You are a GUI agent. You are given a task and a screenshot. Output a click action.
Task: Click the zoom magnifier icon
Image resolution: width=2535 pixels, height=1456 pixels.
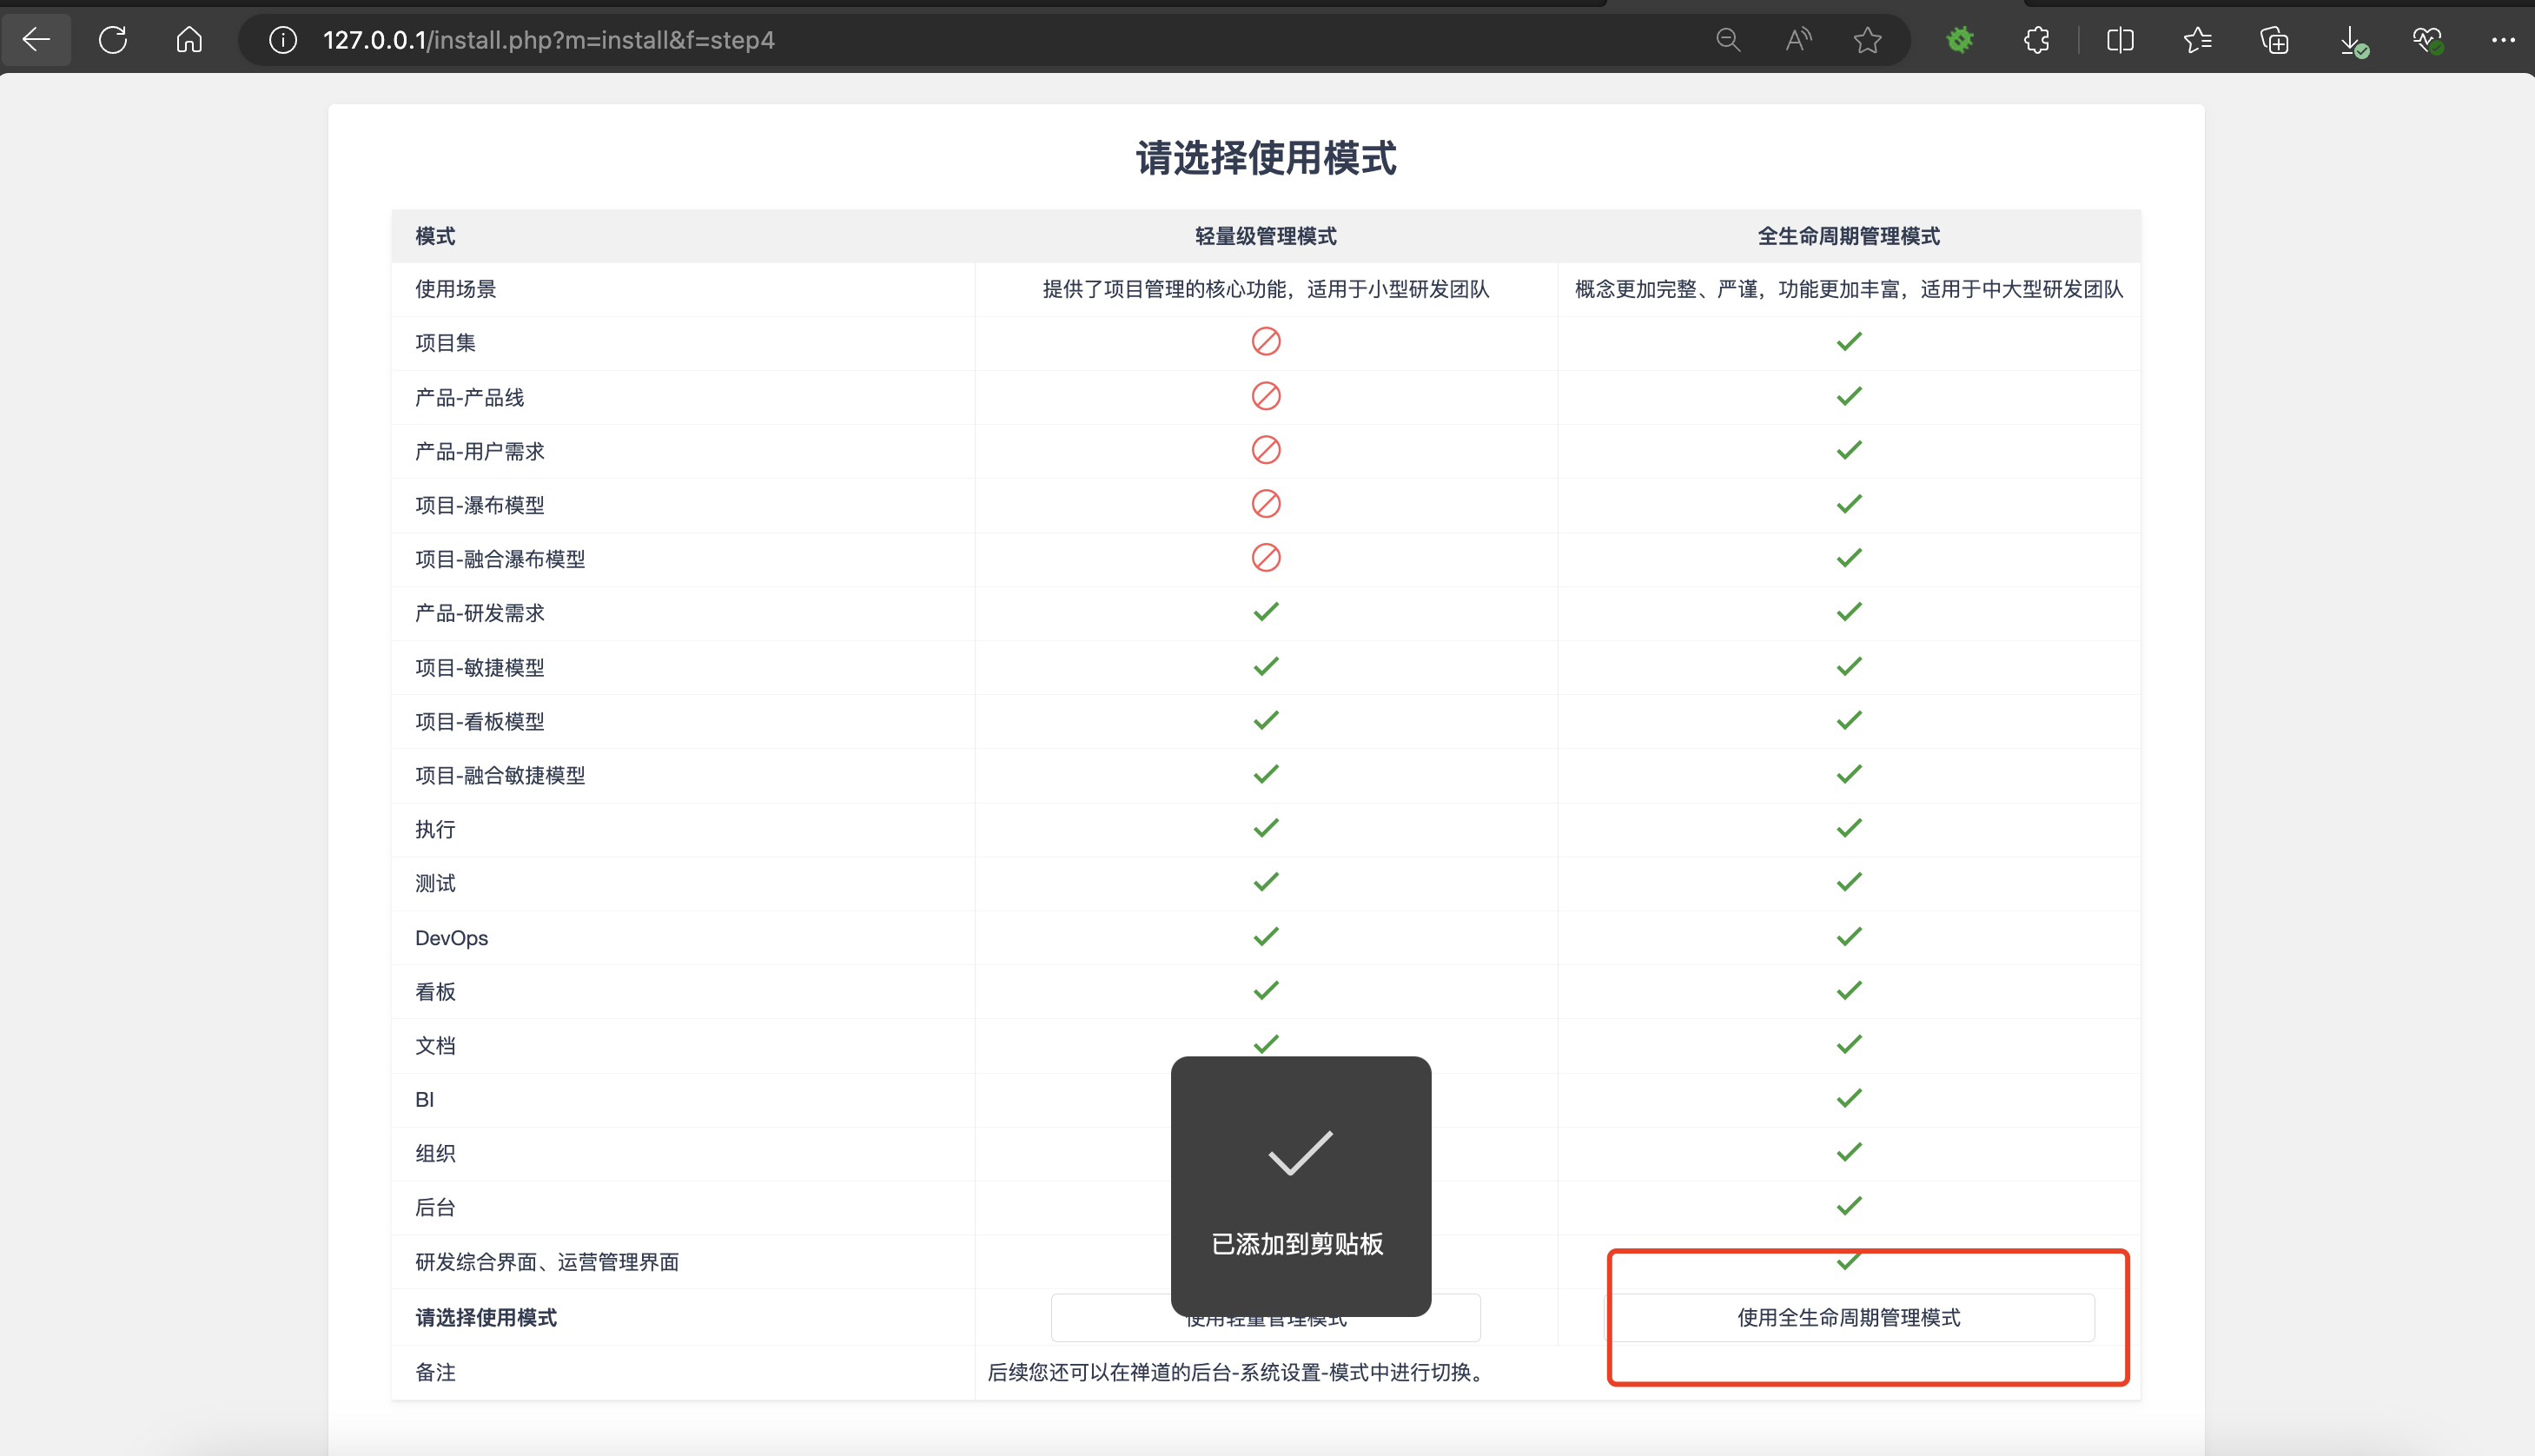pos(1728,40)
